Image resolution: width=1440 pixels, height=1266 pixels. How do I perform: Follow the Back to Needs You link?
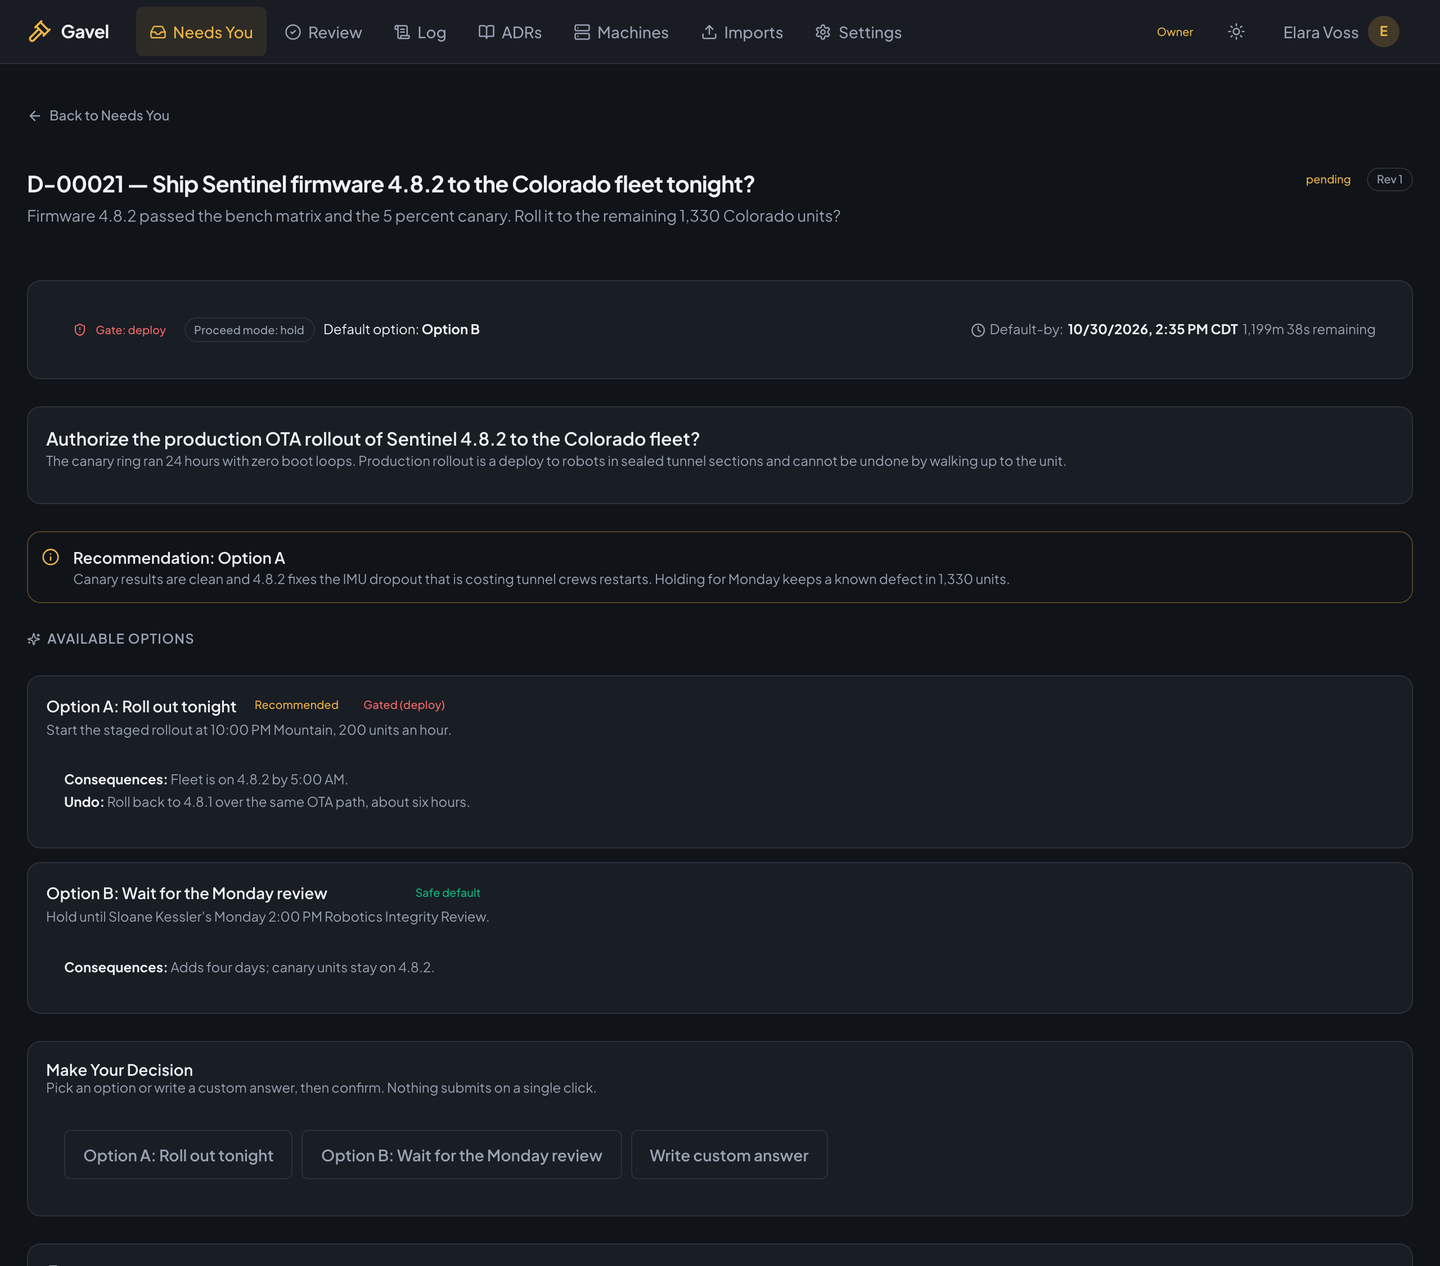click(99, 116)
